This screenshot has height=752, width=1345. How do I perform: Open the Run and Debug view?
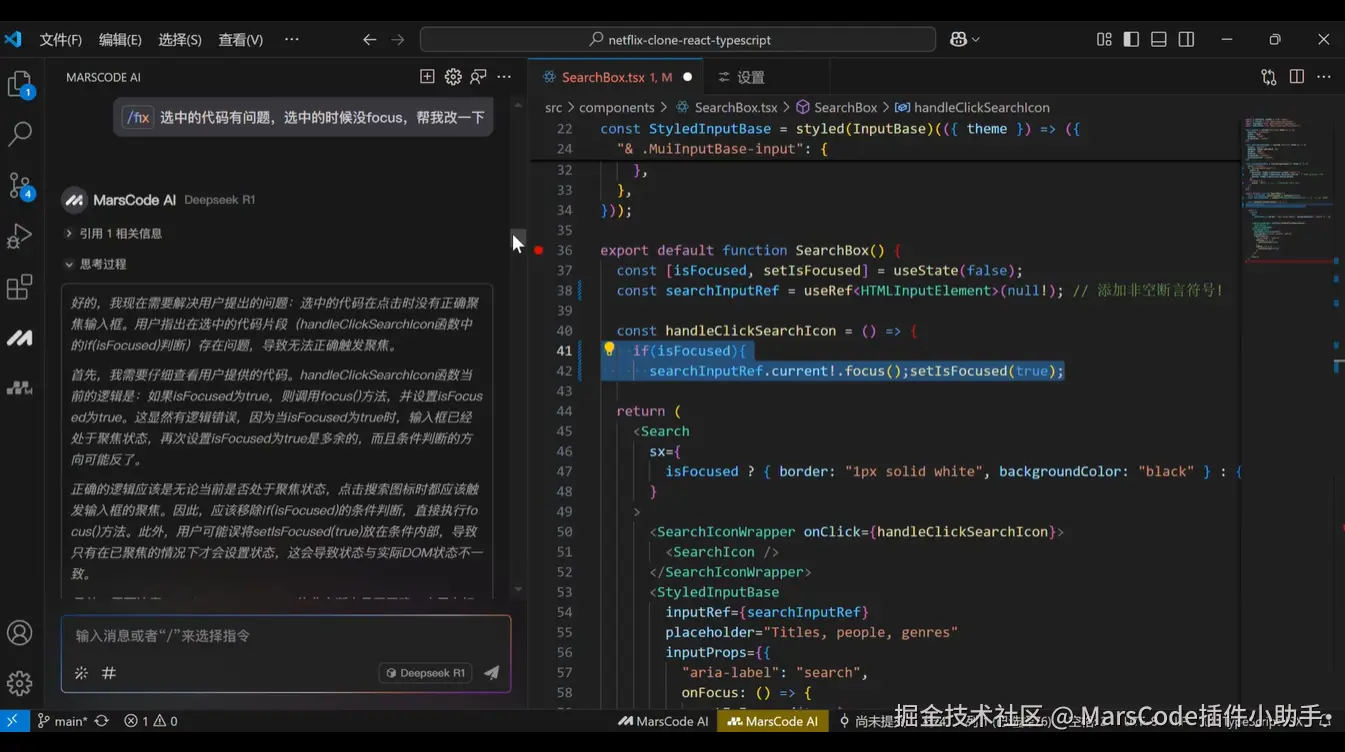[20, 236]
